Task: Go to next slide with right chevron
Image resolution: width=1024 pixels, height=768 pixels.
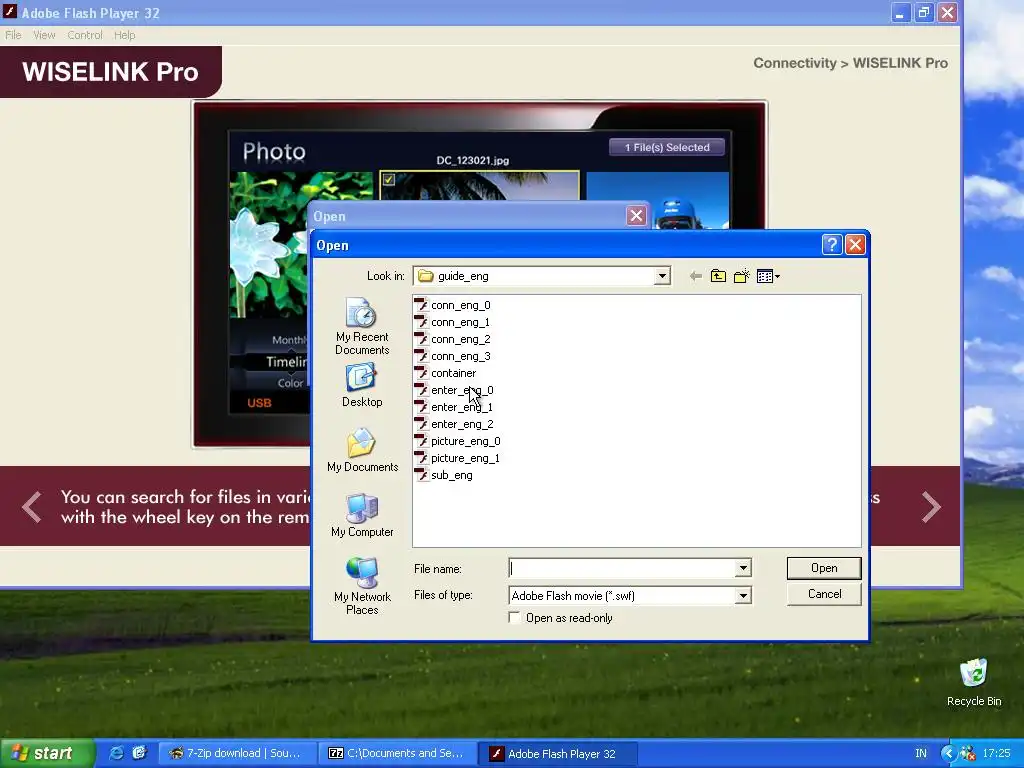Action: (931, 507)
